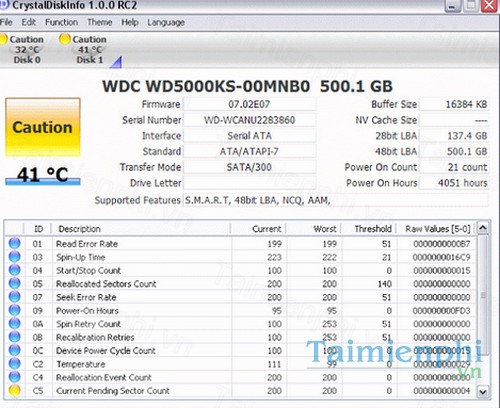This screenshot has width=500, height=408.
Task: Close the CrystalDiskInfo window
Action: tap(489, 6)
